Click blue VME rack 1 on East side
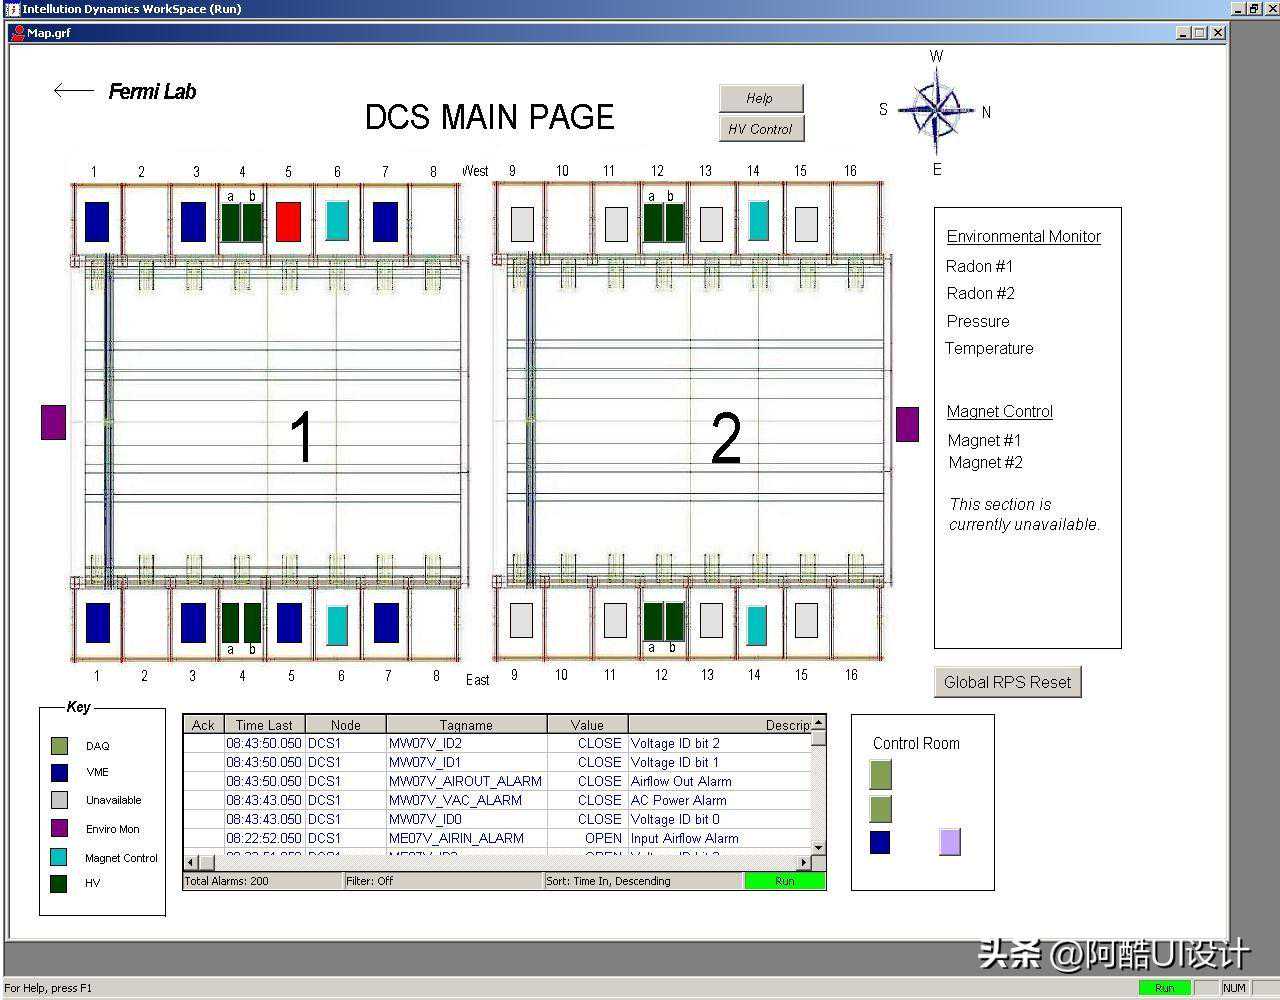Image resolution: width=1280 pixels, height=1000 pixels. point(97,623)
